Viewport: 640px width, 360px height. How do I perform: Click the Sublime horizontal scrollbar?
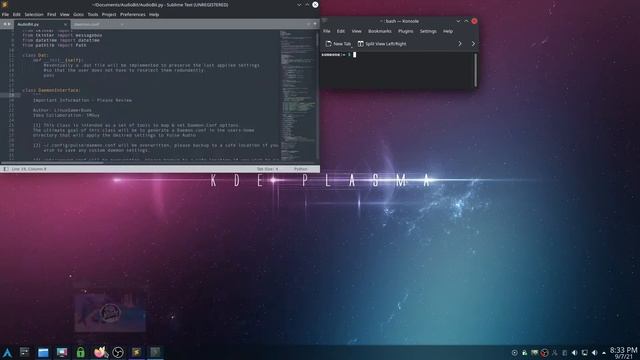click(x=52, y=162)
